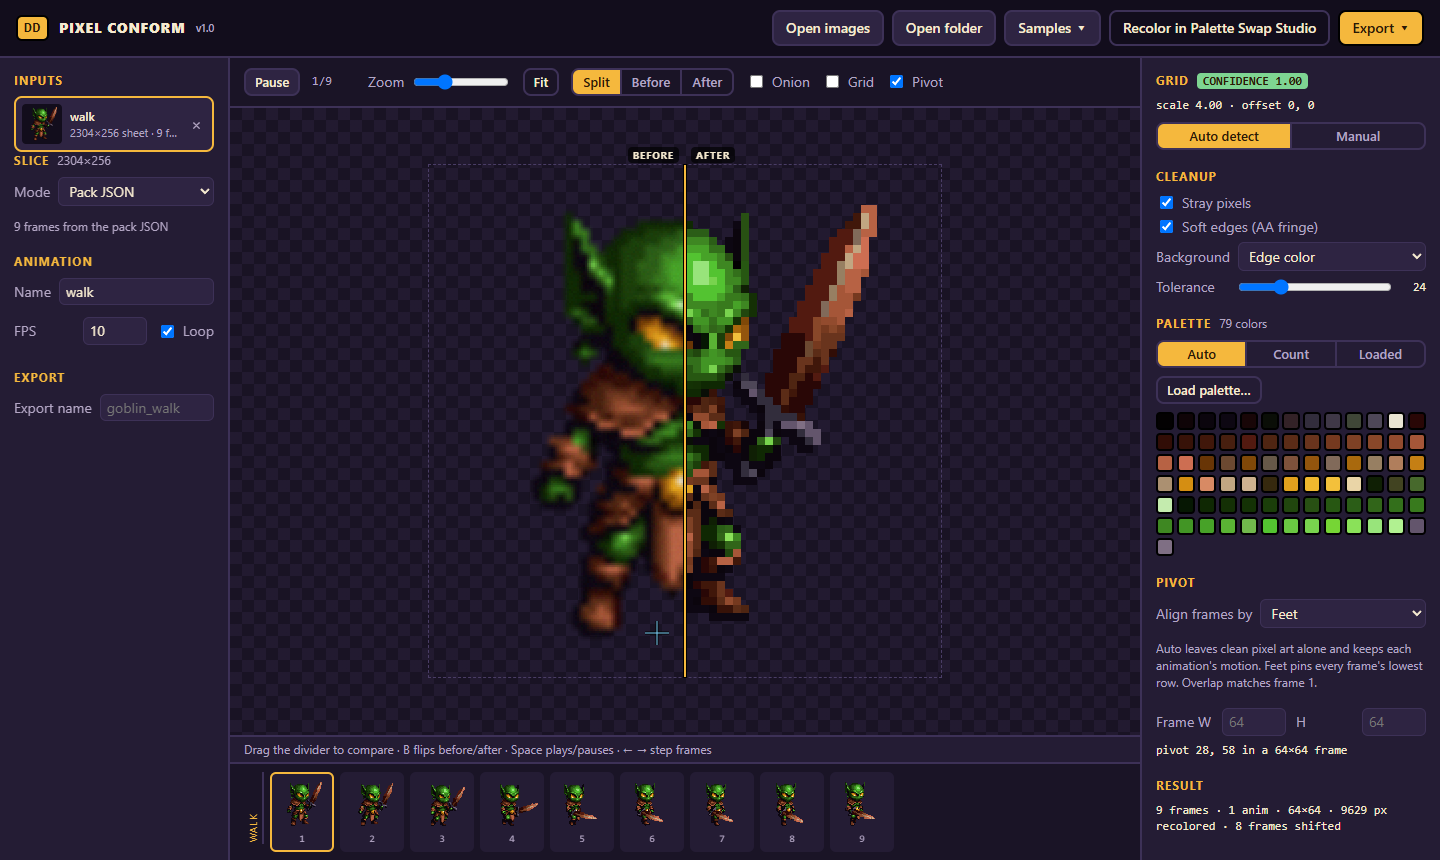Switch the palette to Count mode
1440x860 pixels.
(1291, 354)
